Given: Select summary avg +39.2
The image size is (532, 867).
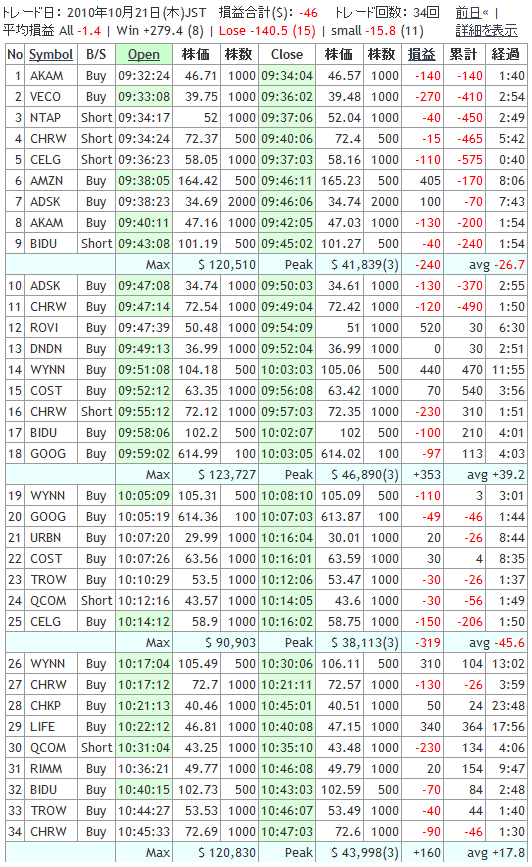Looking at the screenshot, I should click(496, 475).
